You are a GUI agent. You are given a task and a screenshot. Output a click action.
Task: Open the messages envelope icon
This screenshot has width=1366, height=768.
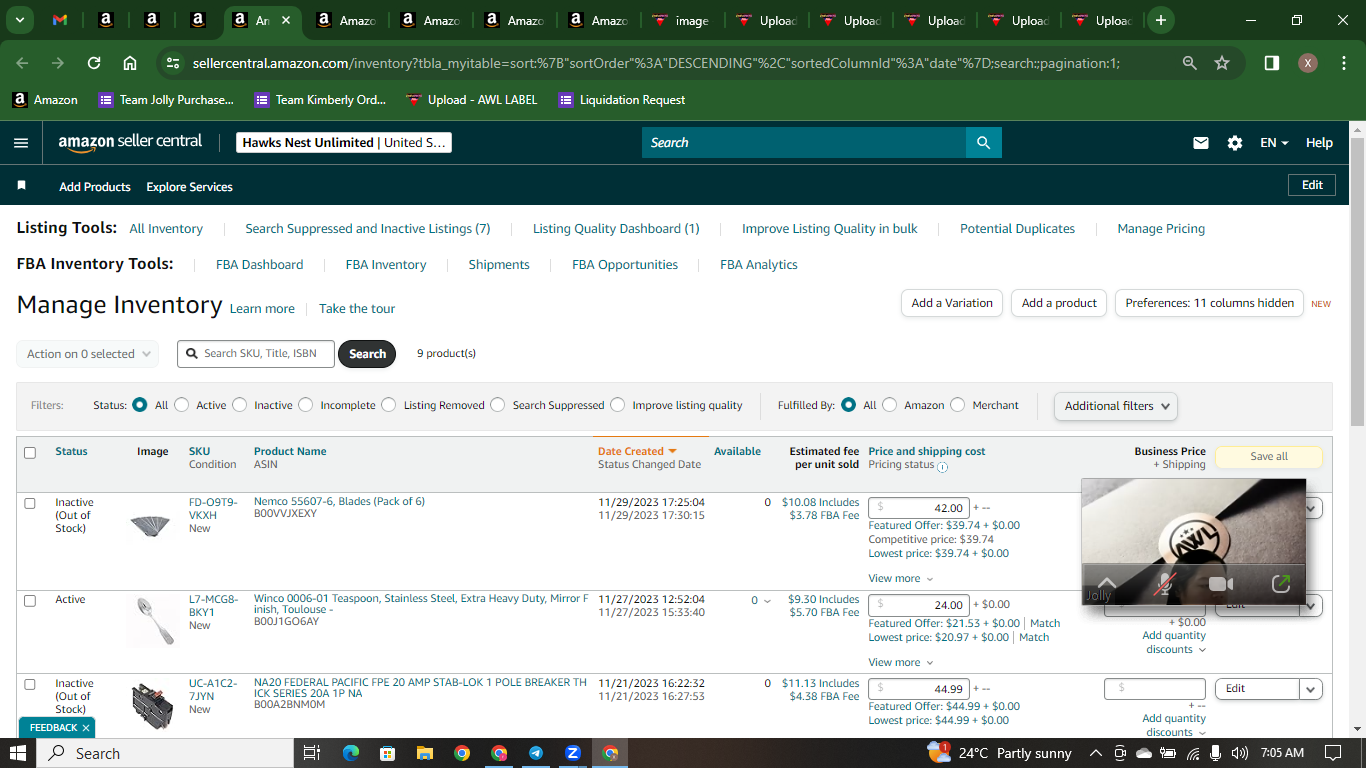pyautogui.click(x=1201, y=143)
